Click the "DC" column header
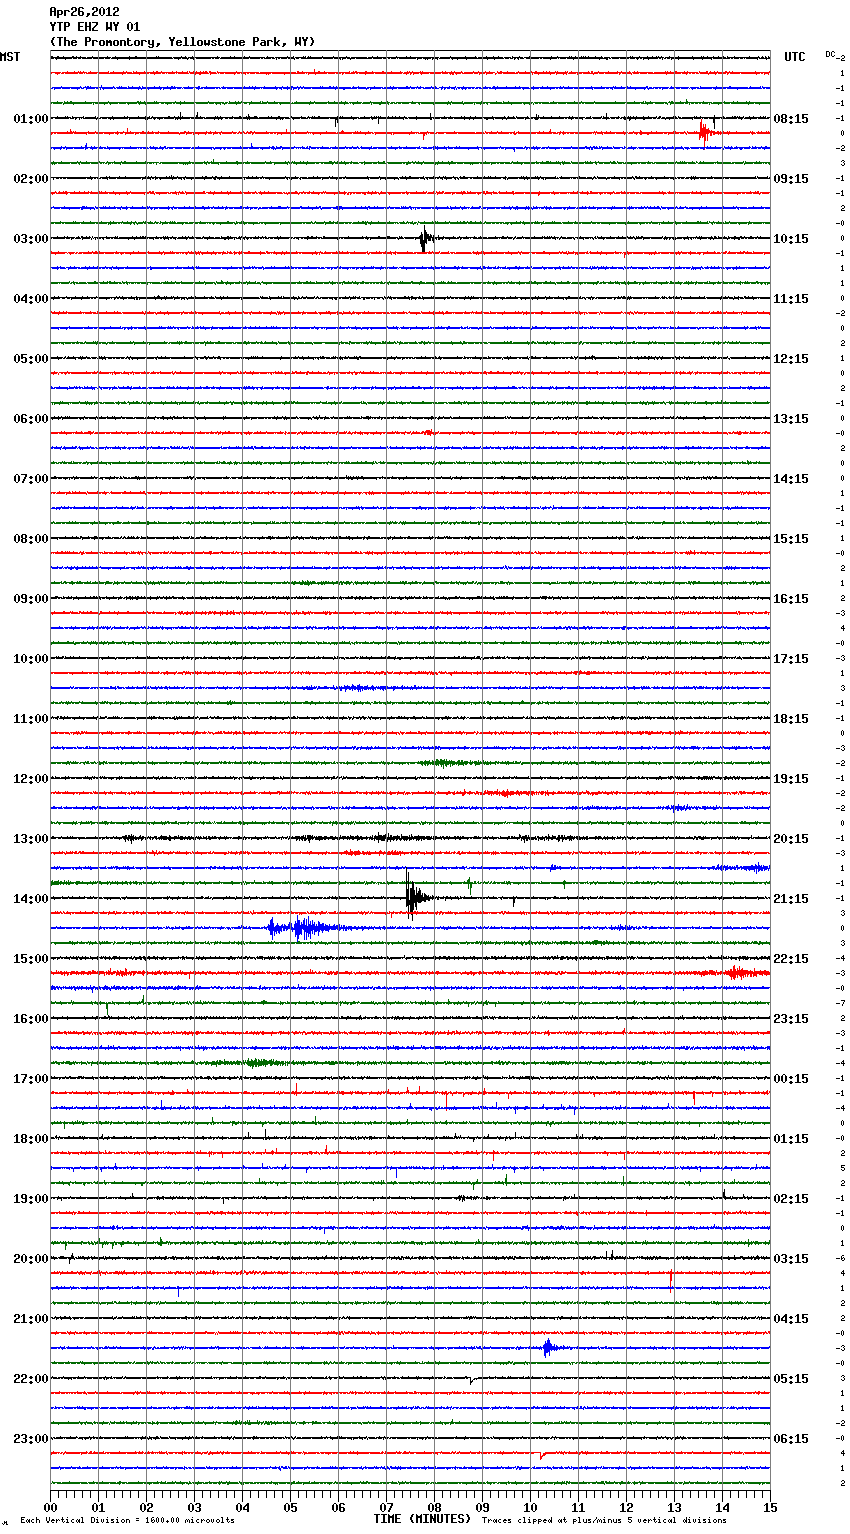850x1534 pixels. point(830,54)
